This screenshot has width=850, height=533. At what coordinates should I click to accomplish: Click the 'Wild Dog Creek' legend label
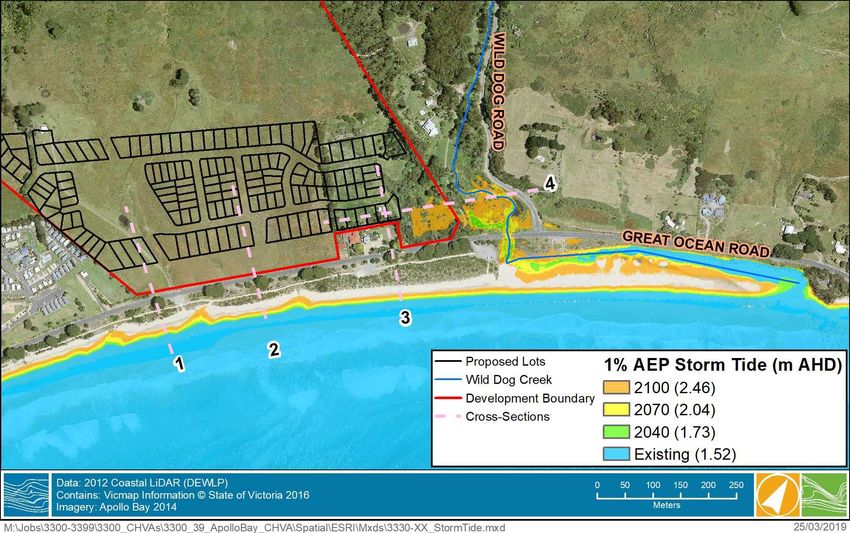(x=508, y=380)
